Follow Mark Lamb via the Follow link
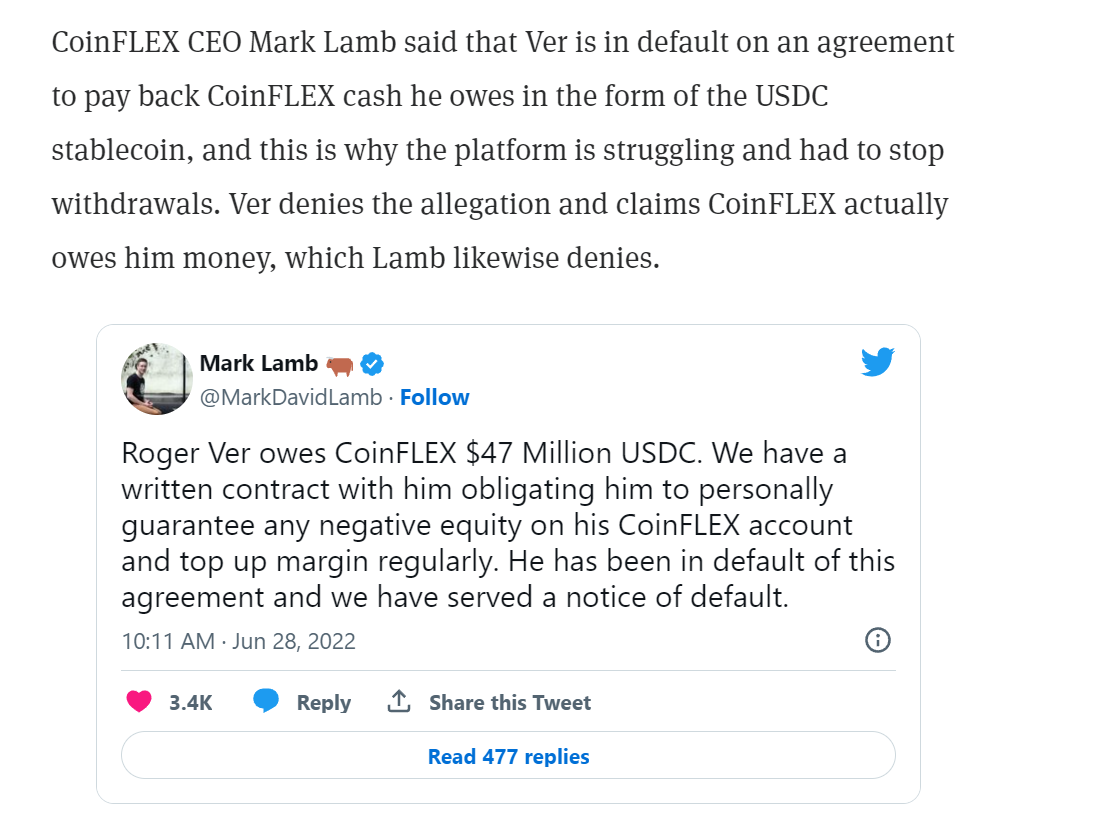 coord(434,397)
